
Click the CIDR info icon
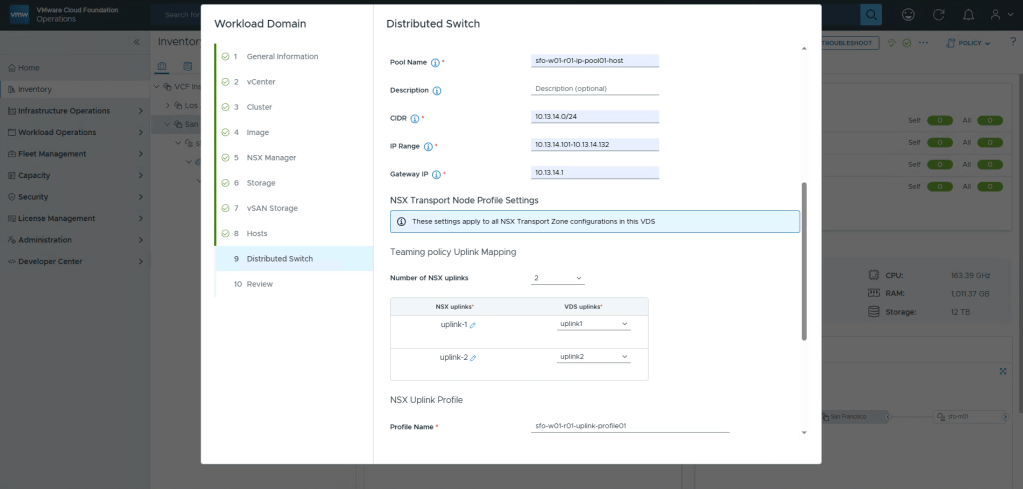coord(414,118)
